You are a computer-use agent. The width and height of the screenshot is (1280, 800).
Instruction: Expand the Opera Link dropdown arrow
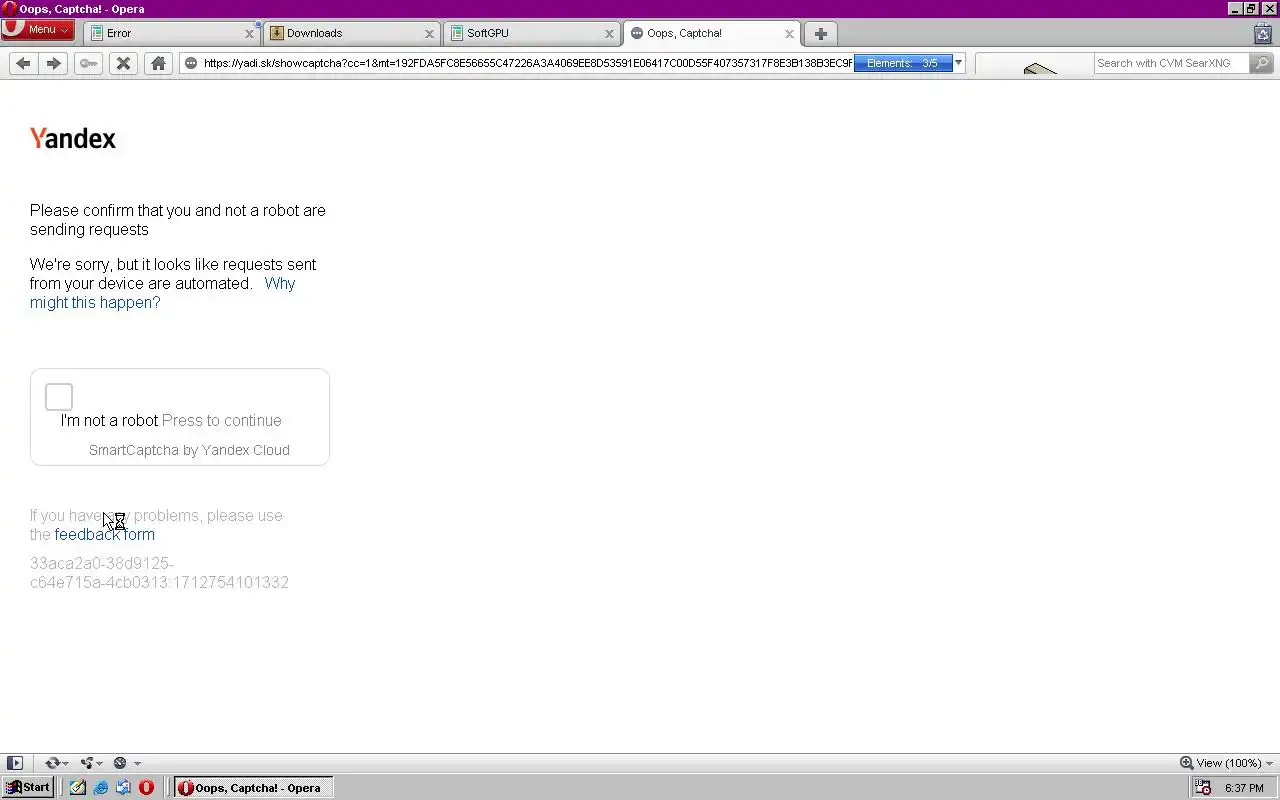[65, 763]
